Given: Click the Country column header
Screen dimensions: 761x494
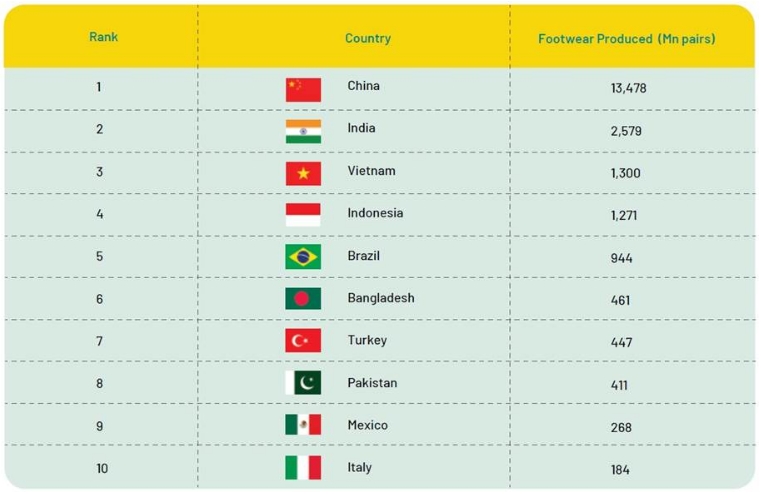Looking at the screenshot, I should pos(368,38).
